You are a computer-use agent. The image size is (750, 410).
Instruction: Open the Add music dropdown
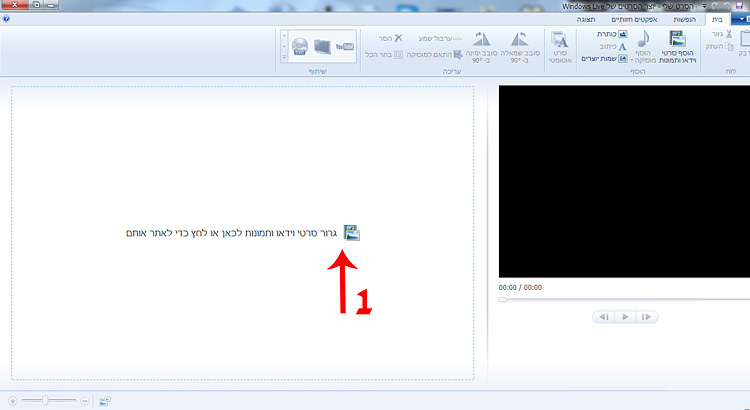tap(641, 47)
